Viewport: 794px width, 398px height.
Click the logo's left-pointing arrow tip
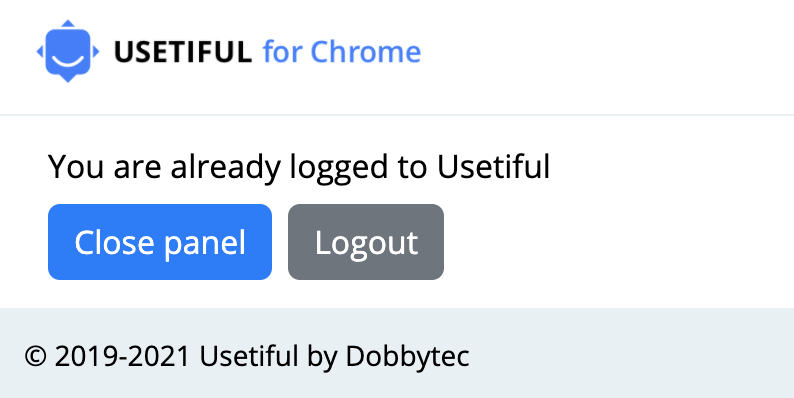(39, 51)
